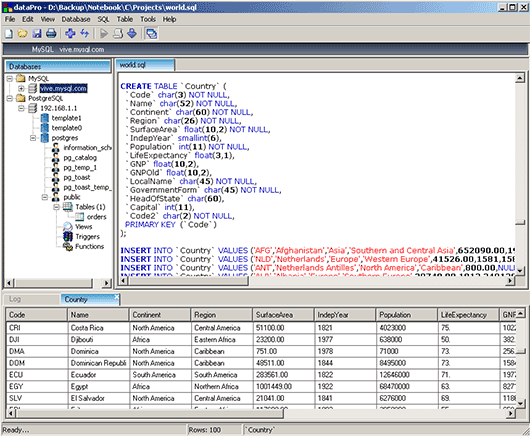Click the results grid scroll down arrow

tap(521, 404)
